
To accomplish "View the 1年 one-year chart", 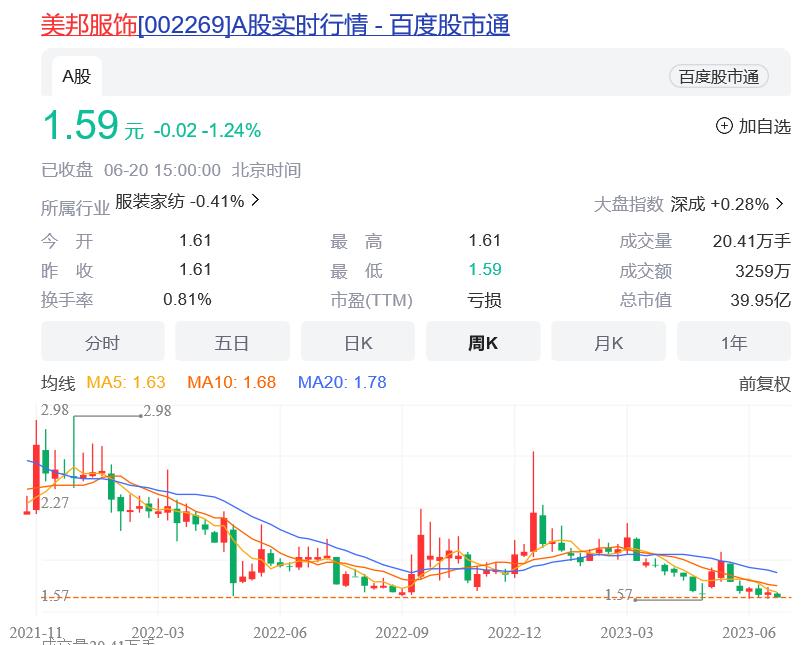I will (x=734, y=341).
